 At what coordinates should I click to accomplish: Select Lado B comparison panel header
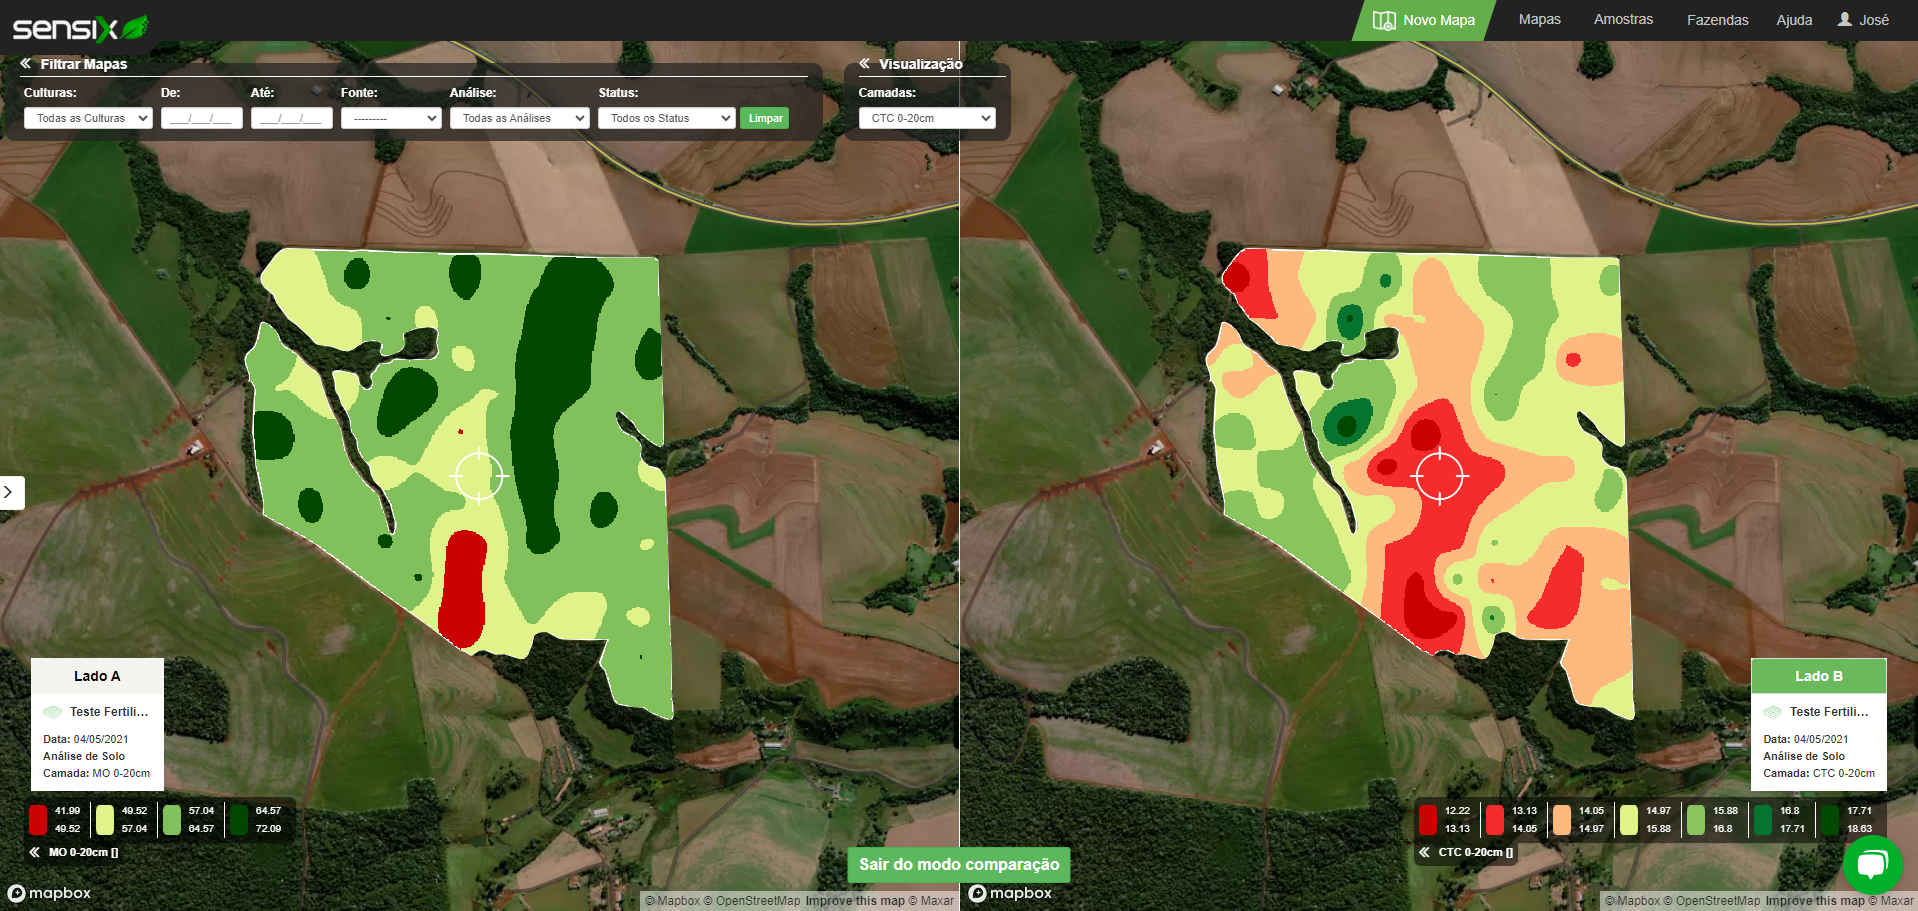(x=1817, y=676)
